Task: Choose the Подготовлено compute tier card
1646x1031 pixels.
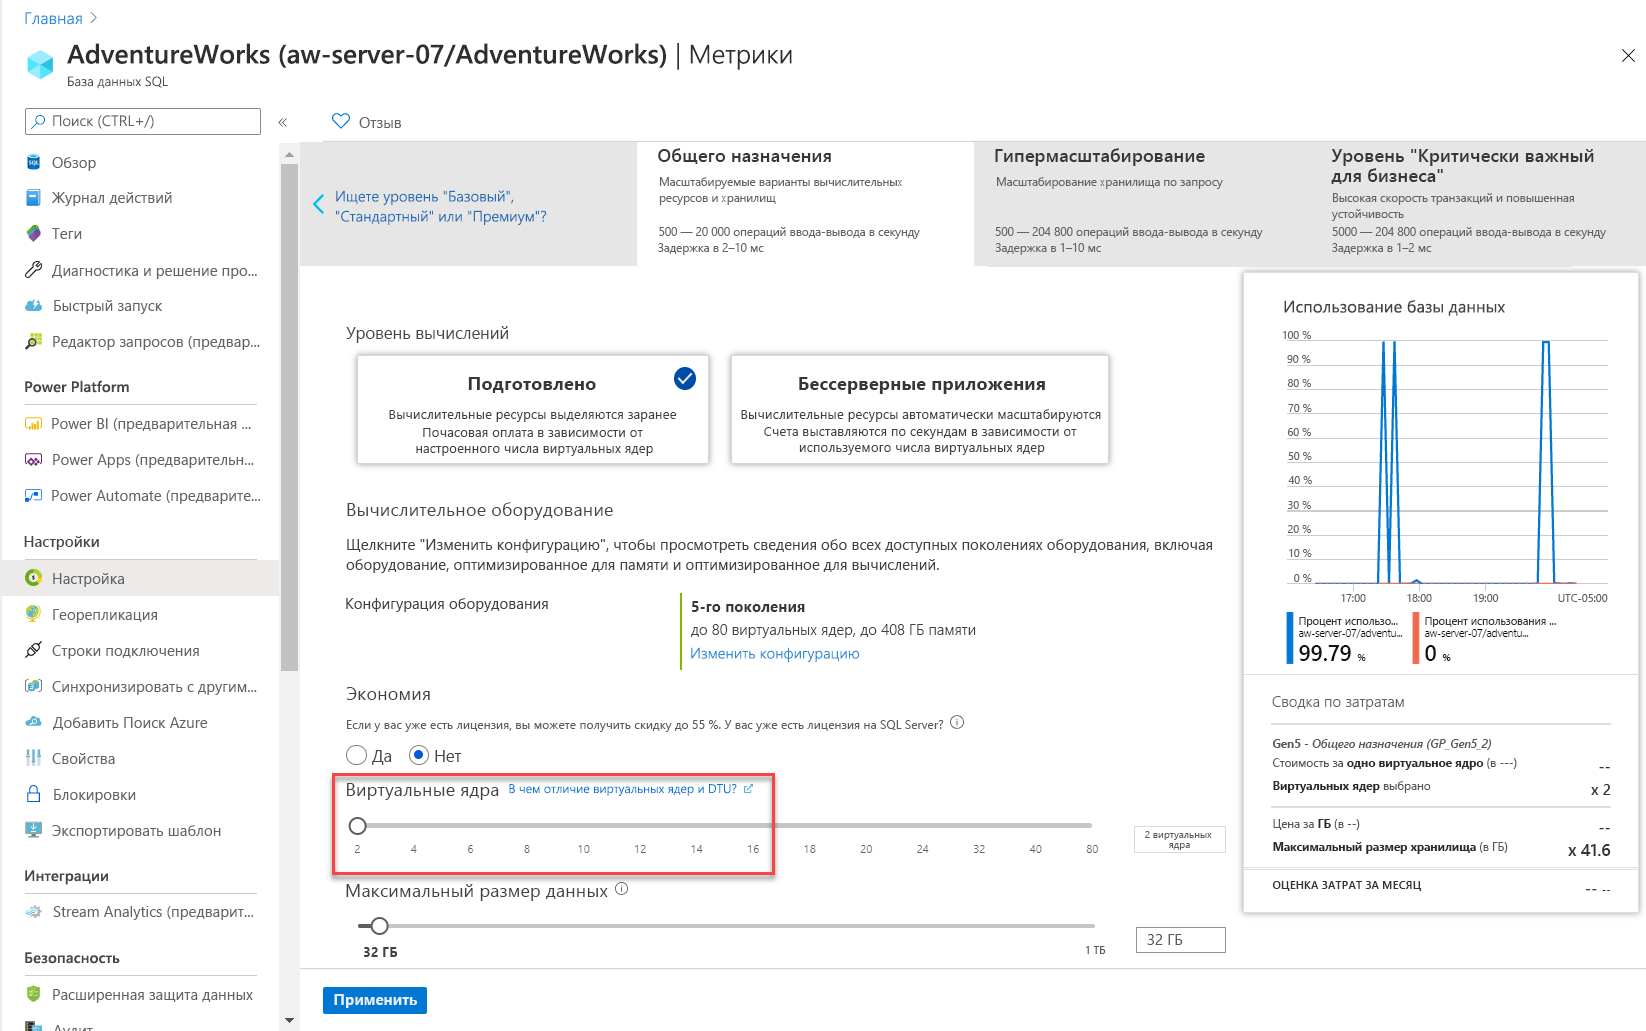Action: point(533,409)
